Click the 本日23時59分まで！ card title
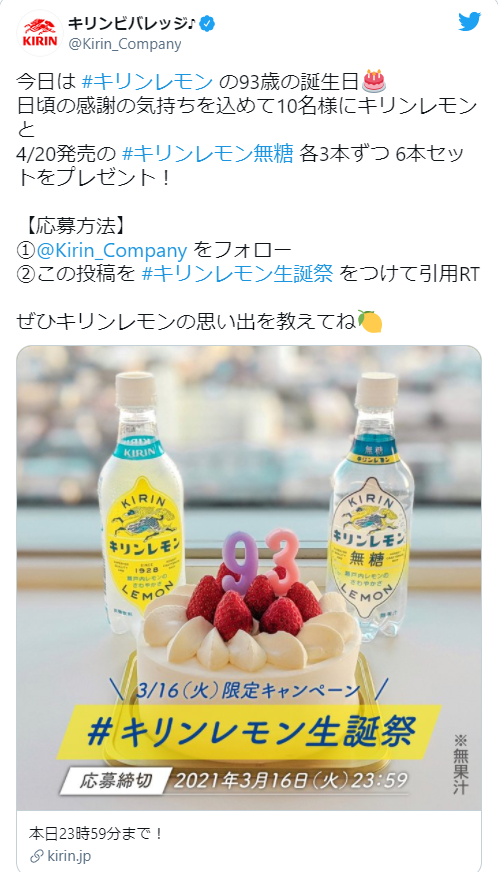Image resolution: width=498 pixels, height=872 pixels. (x=96, y=834)
